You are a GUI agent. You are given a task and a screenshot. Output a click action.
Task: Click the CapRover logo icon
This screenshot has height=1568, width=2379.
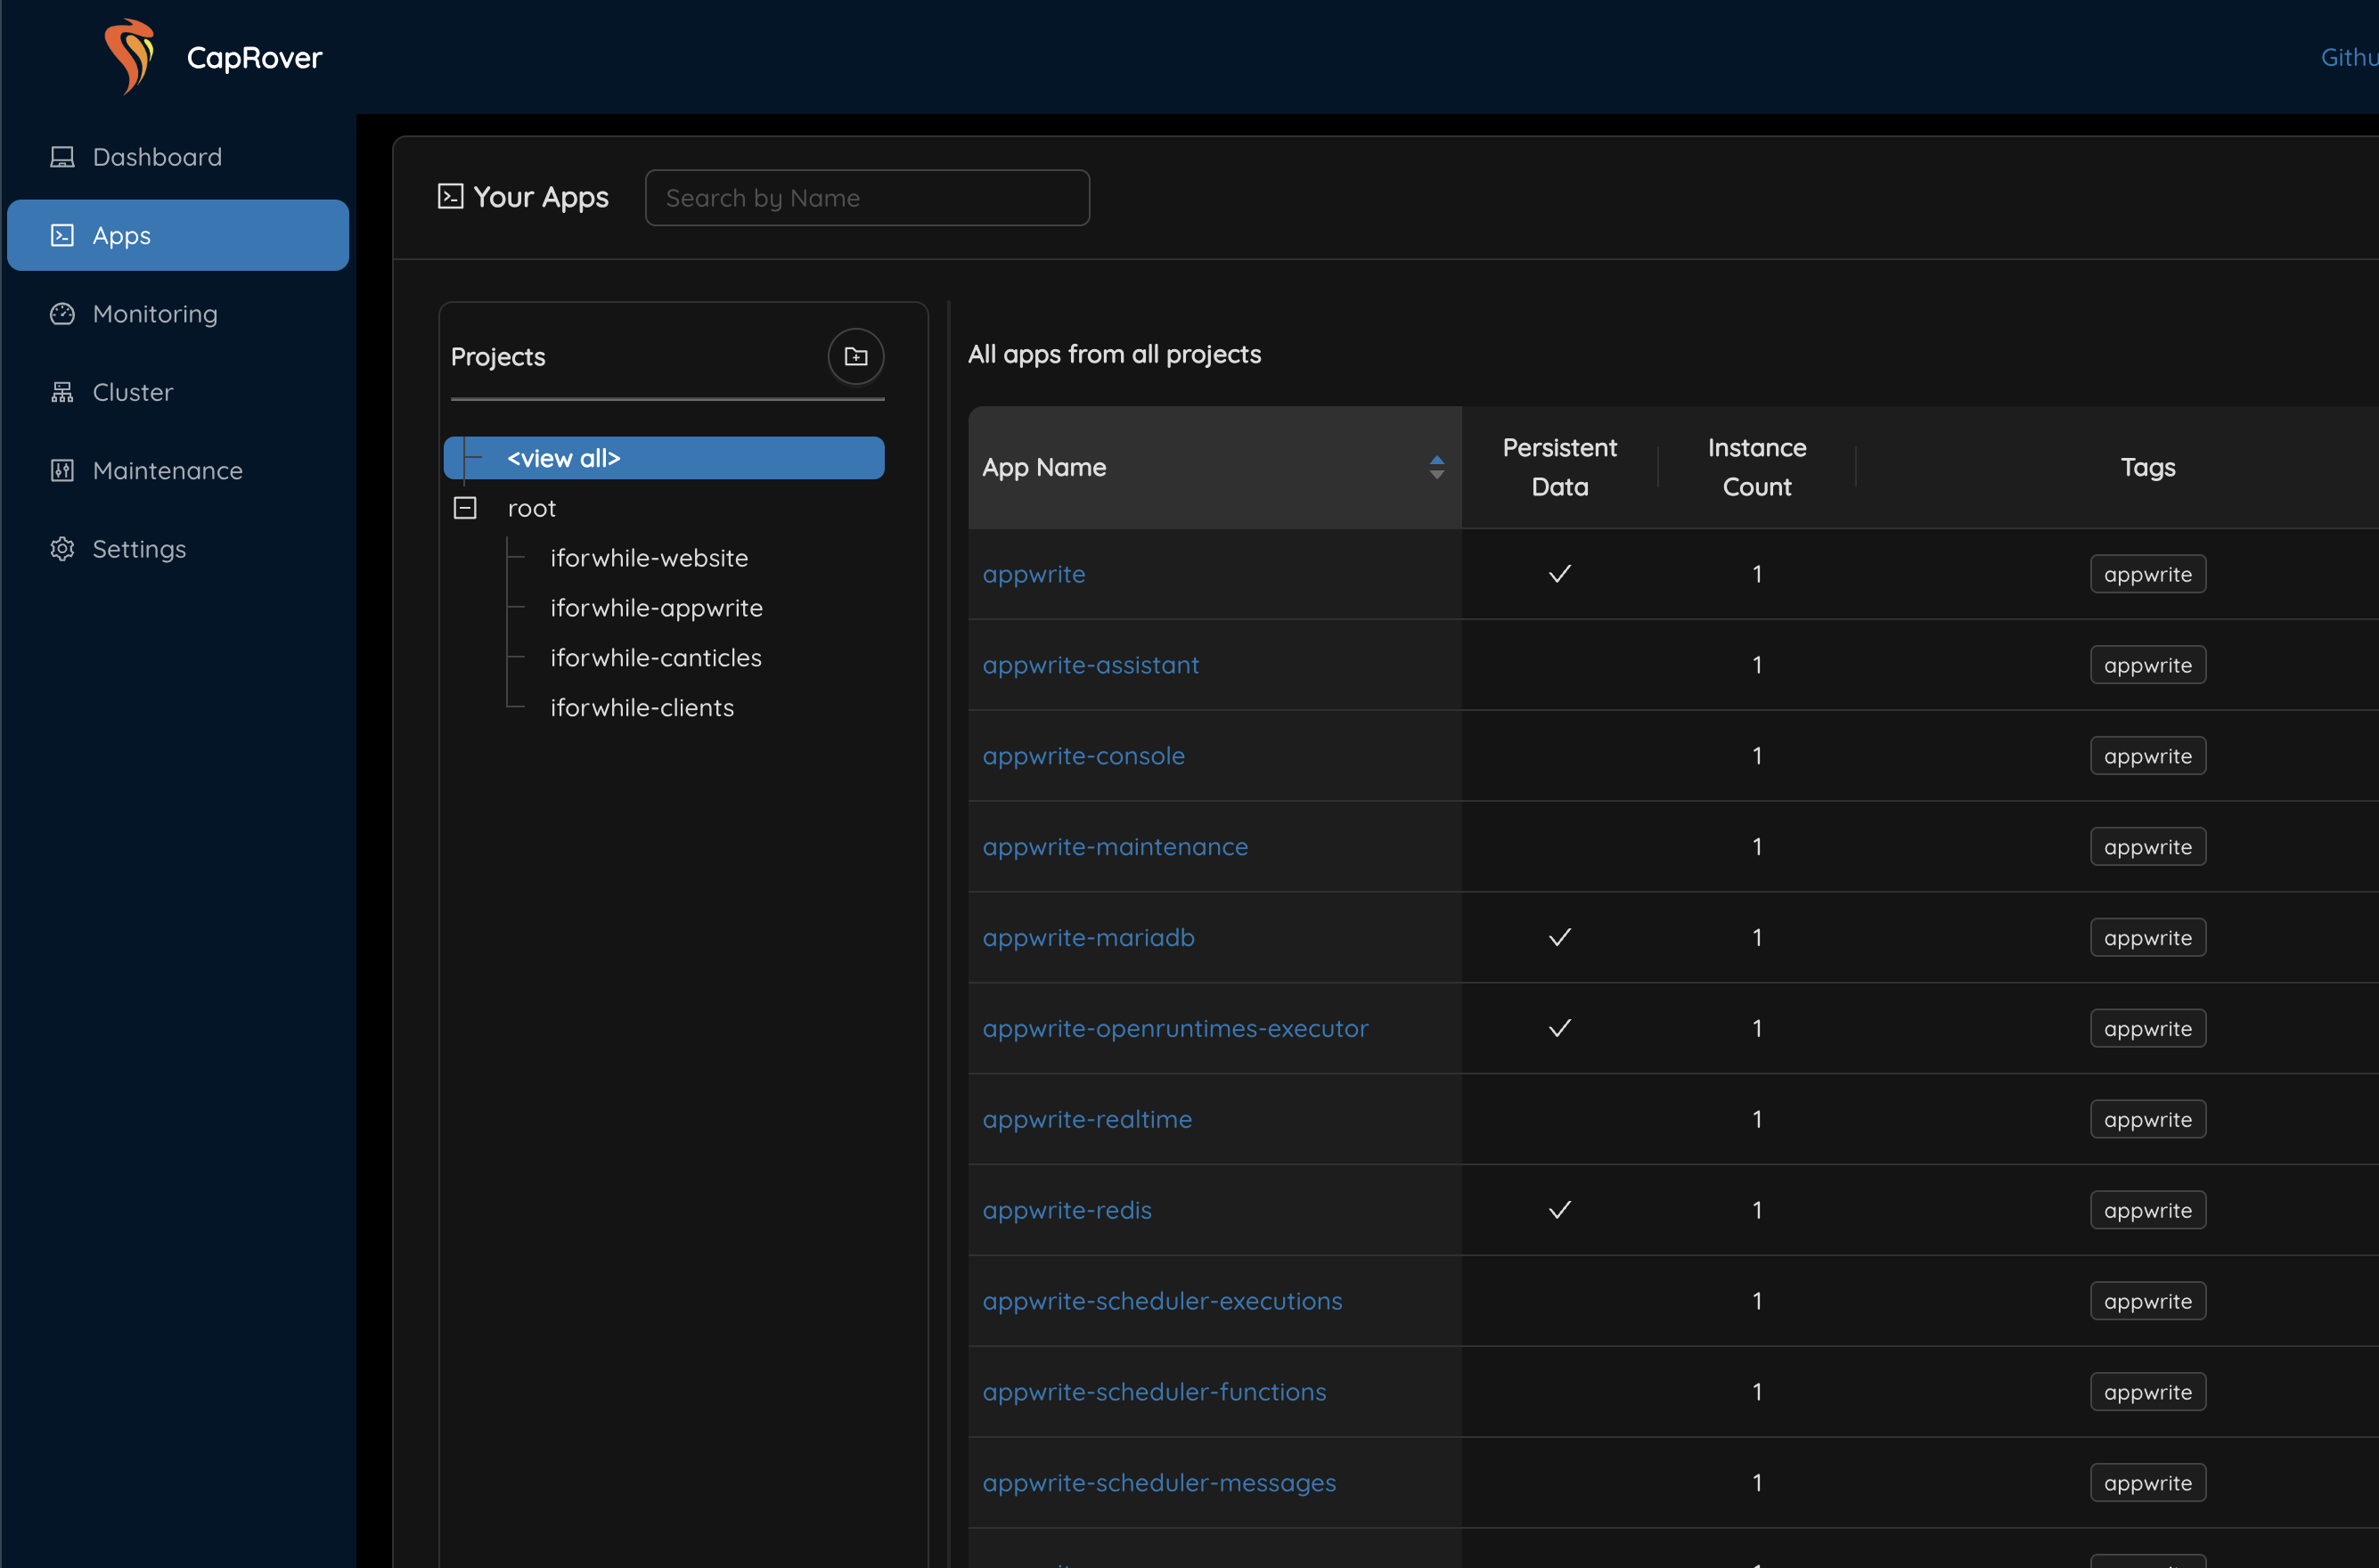(130, 56)
